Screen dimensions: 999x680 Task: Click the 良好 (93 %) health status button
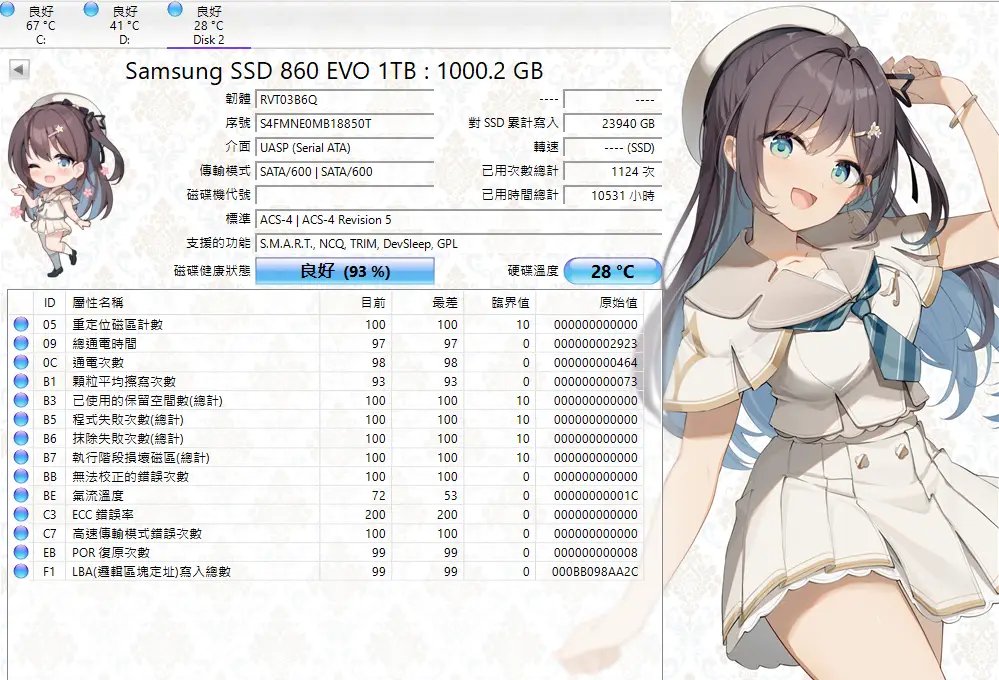(345, 271)
